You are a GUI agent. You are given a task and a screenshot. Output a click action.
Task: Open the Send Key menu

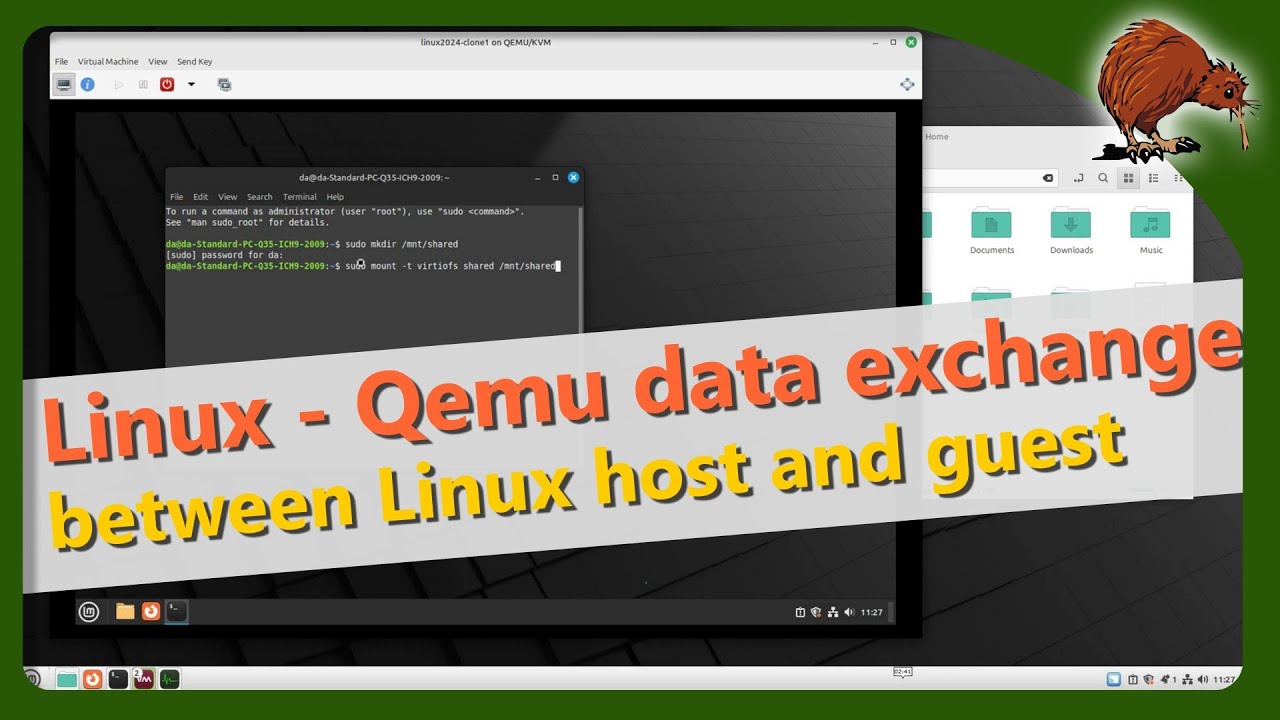(194, 62)
